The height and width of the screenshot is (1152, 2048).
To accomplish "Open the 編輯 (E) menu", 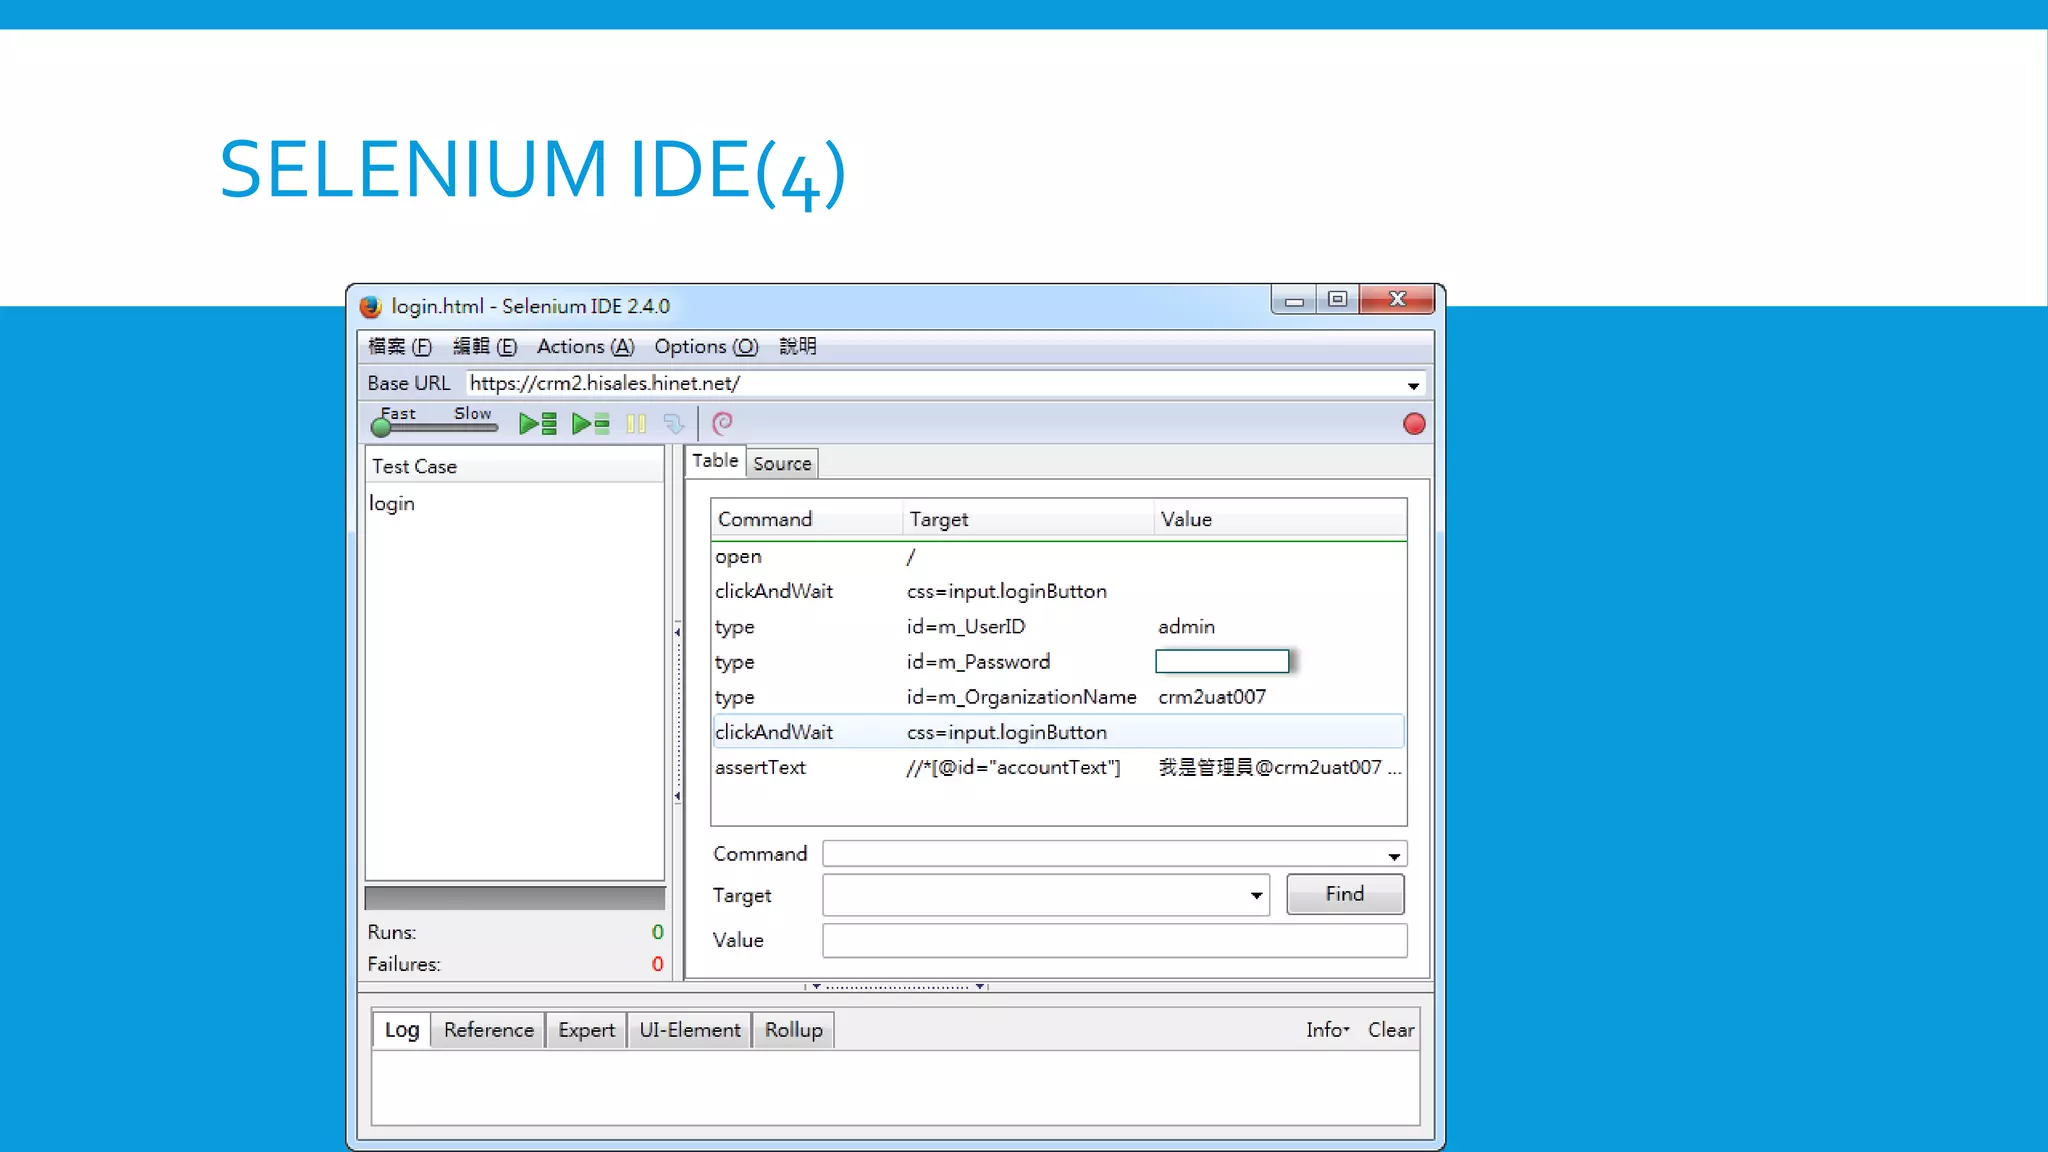I will coord(485,347).
